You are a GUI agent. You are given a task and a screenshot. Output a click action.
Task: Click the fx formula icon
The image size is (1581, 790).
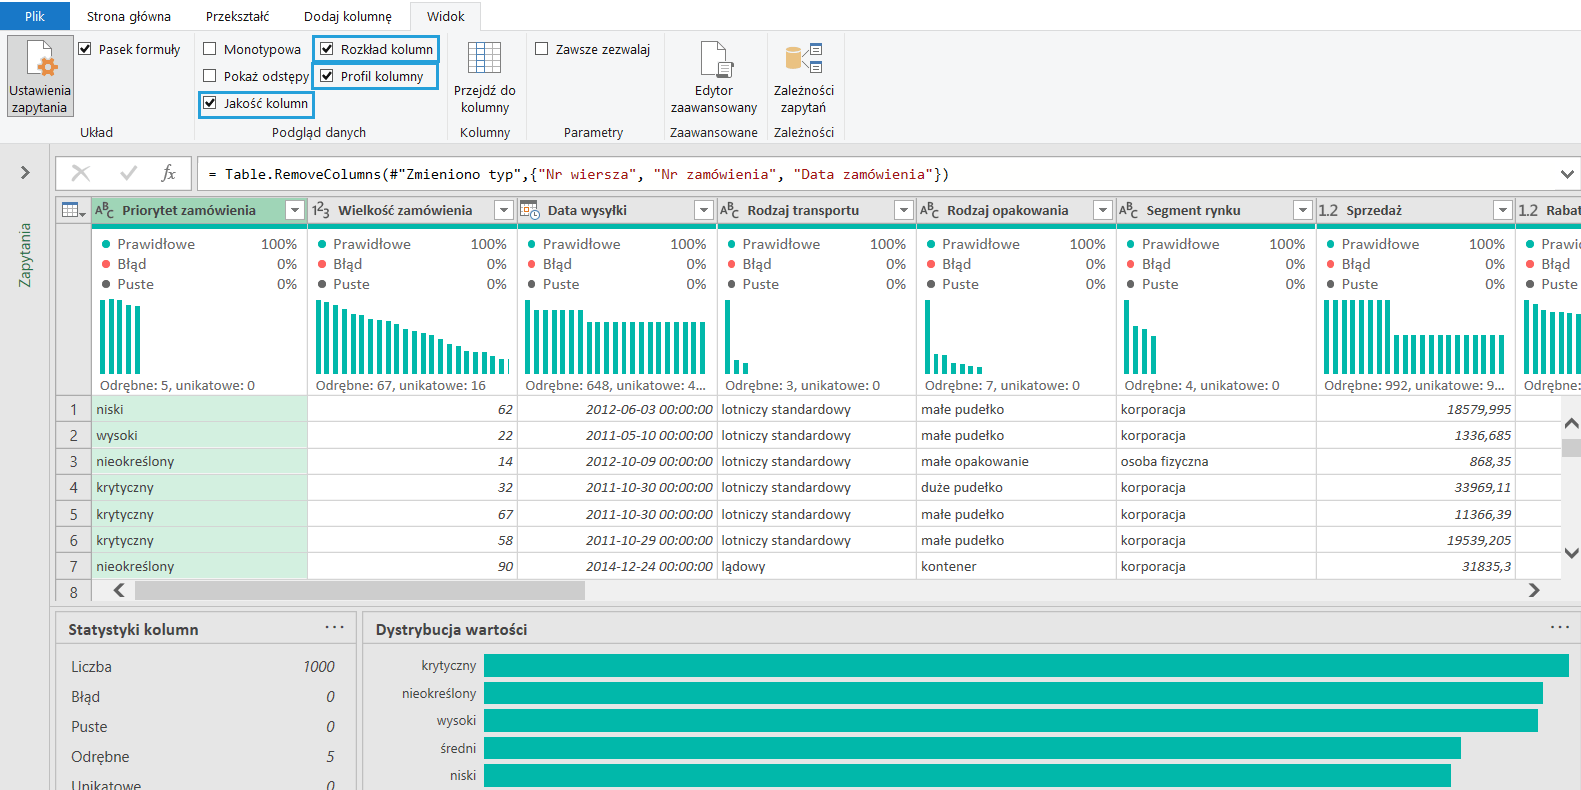click(x=168, y=174)
